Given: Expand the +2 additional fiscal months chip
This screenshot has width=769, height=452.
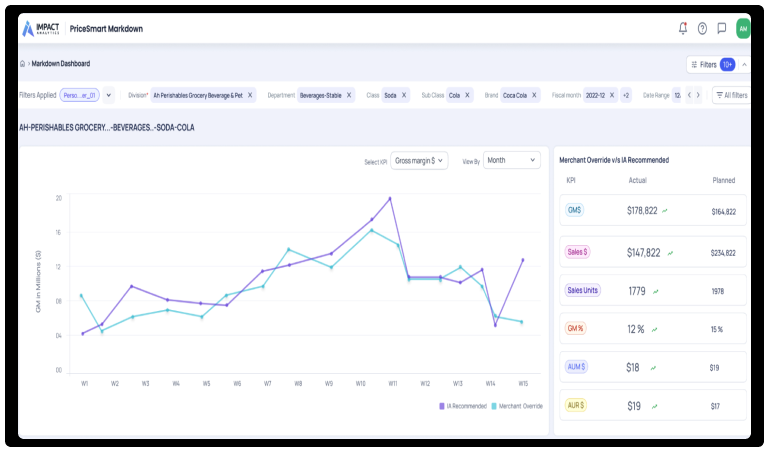Looking at the screenshot, I should tap(626, 95).
